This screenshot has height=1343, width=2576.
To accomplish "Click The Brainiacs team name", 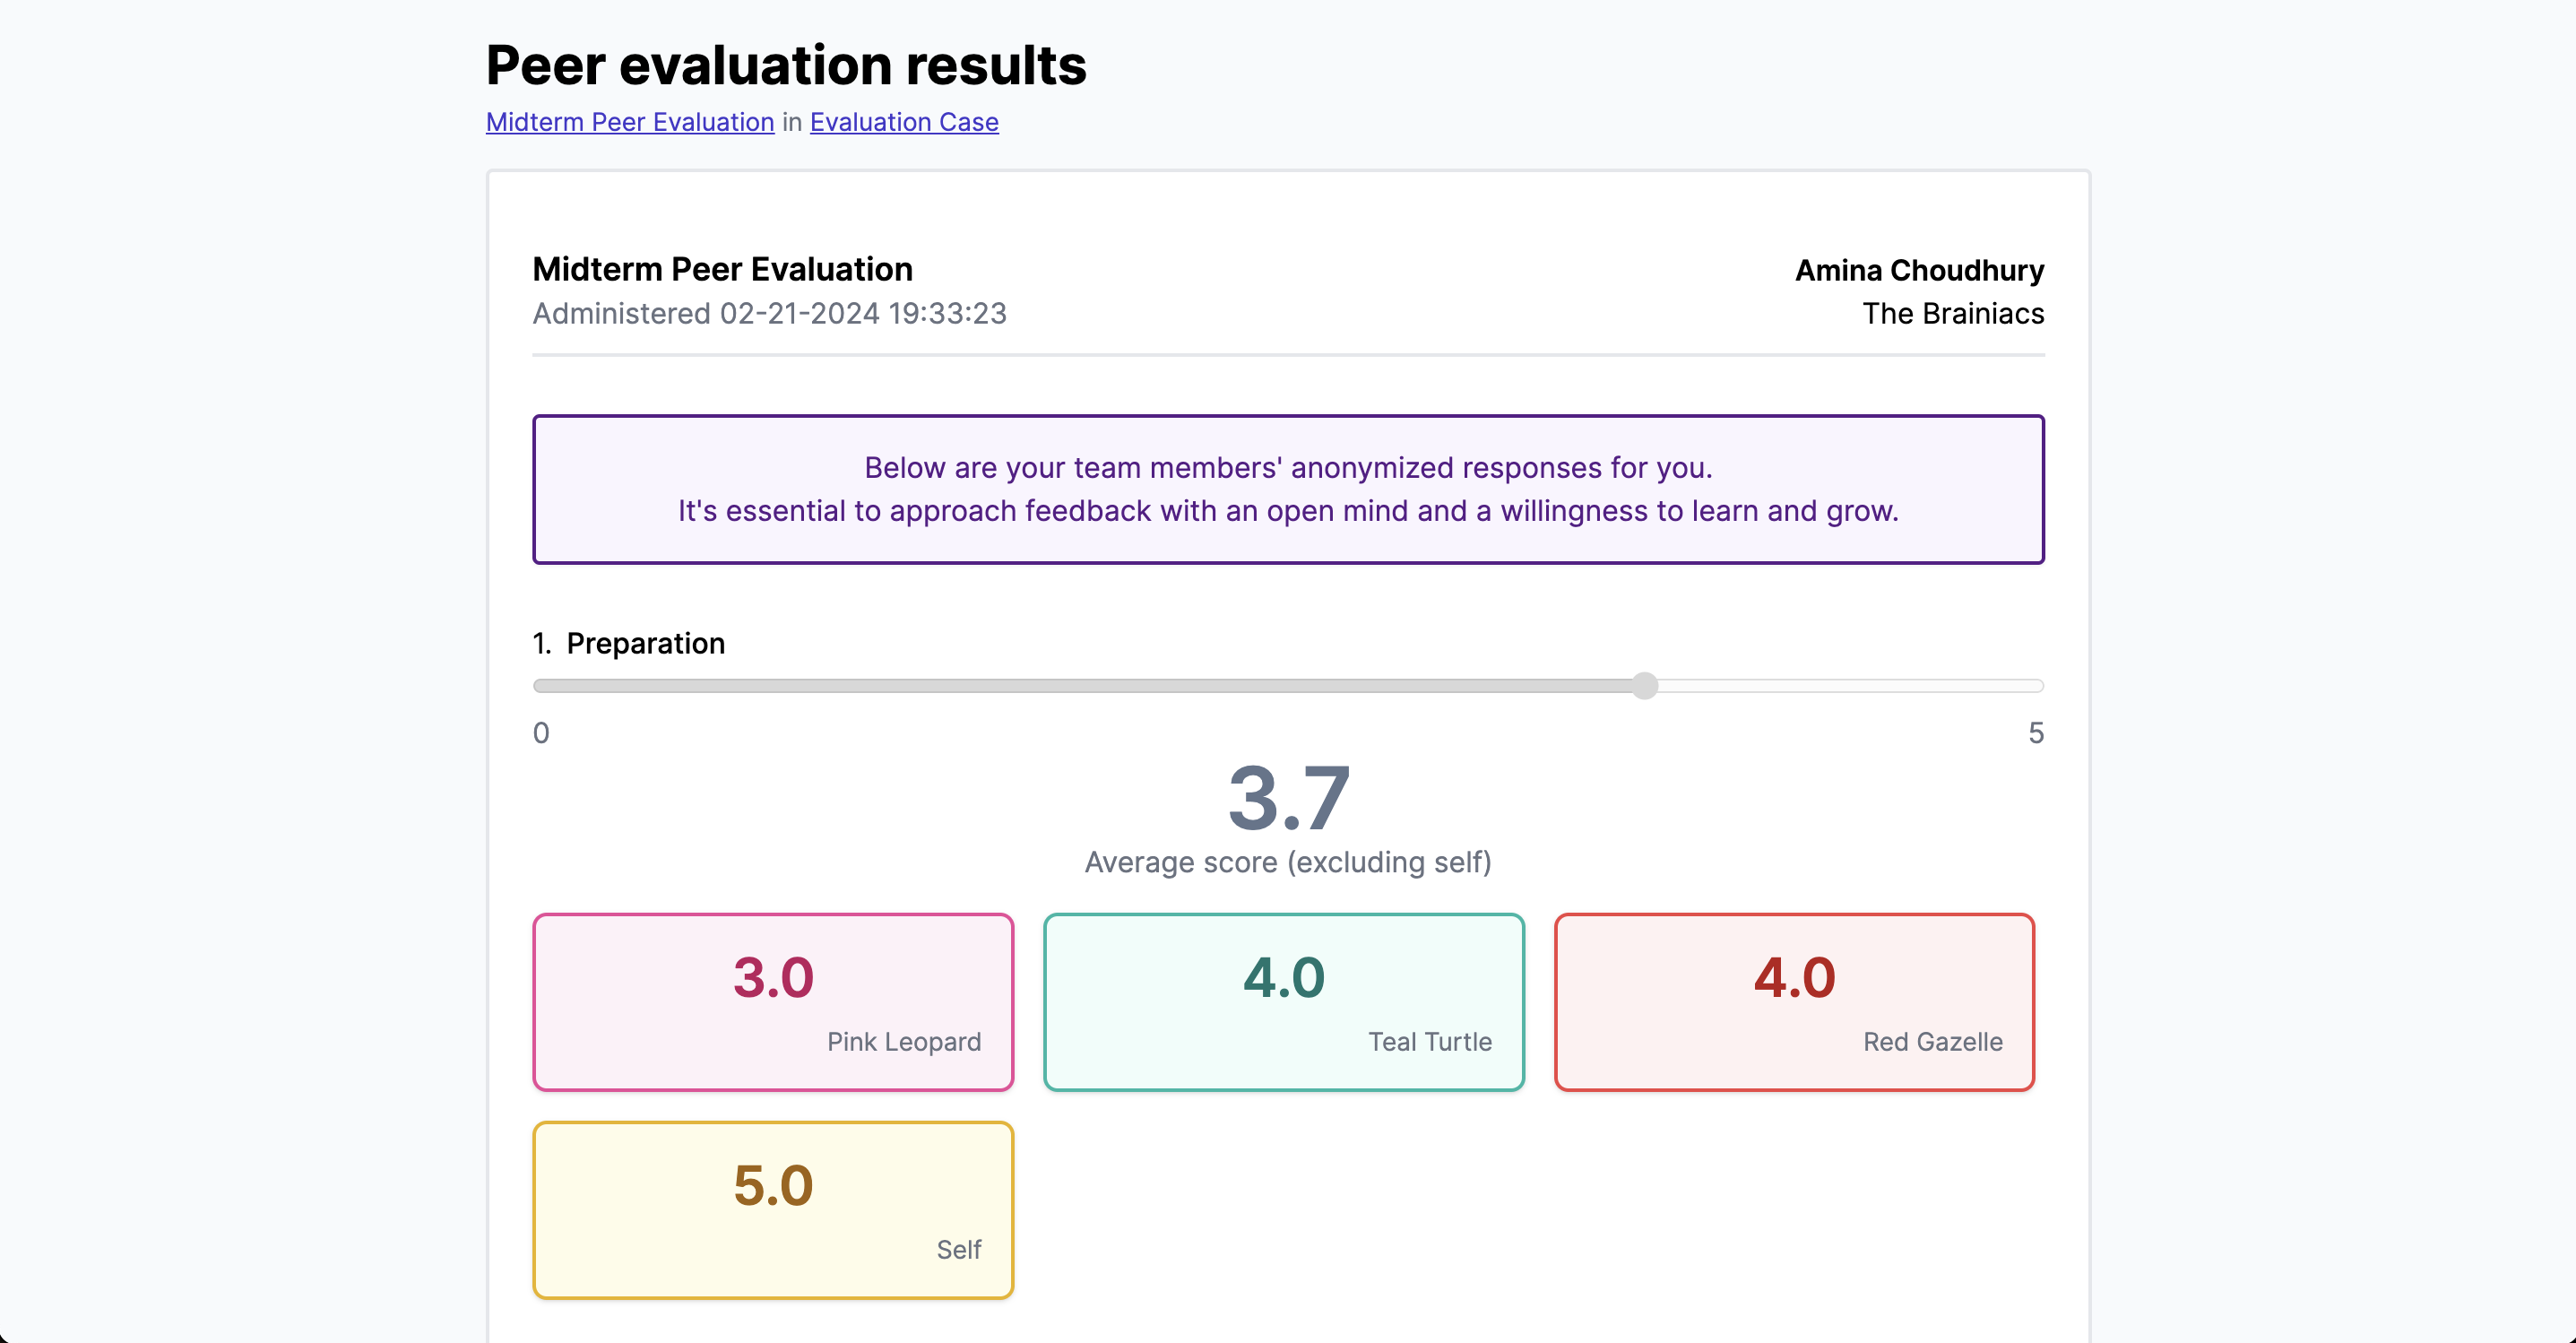I will point(1952,314).
